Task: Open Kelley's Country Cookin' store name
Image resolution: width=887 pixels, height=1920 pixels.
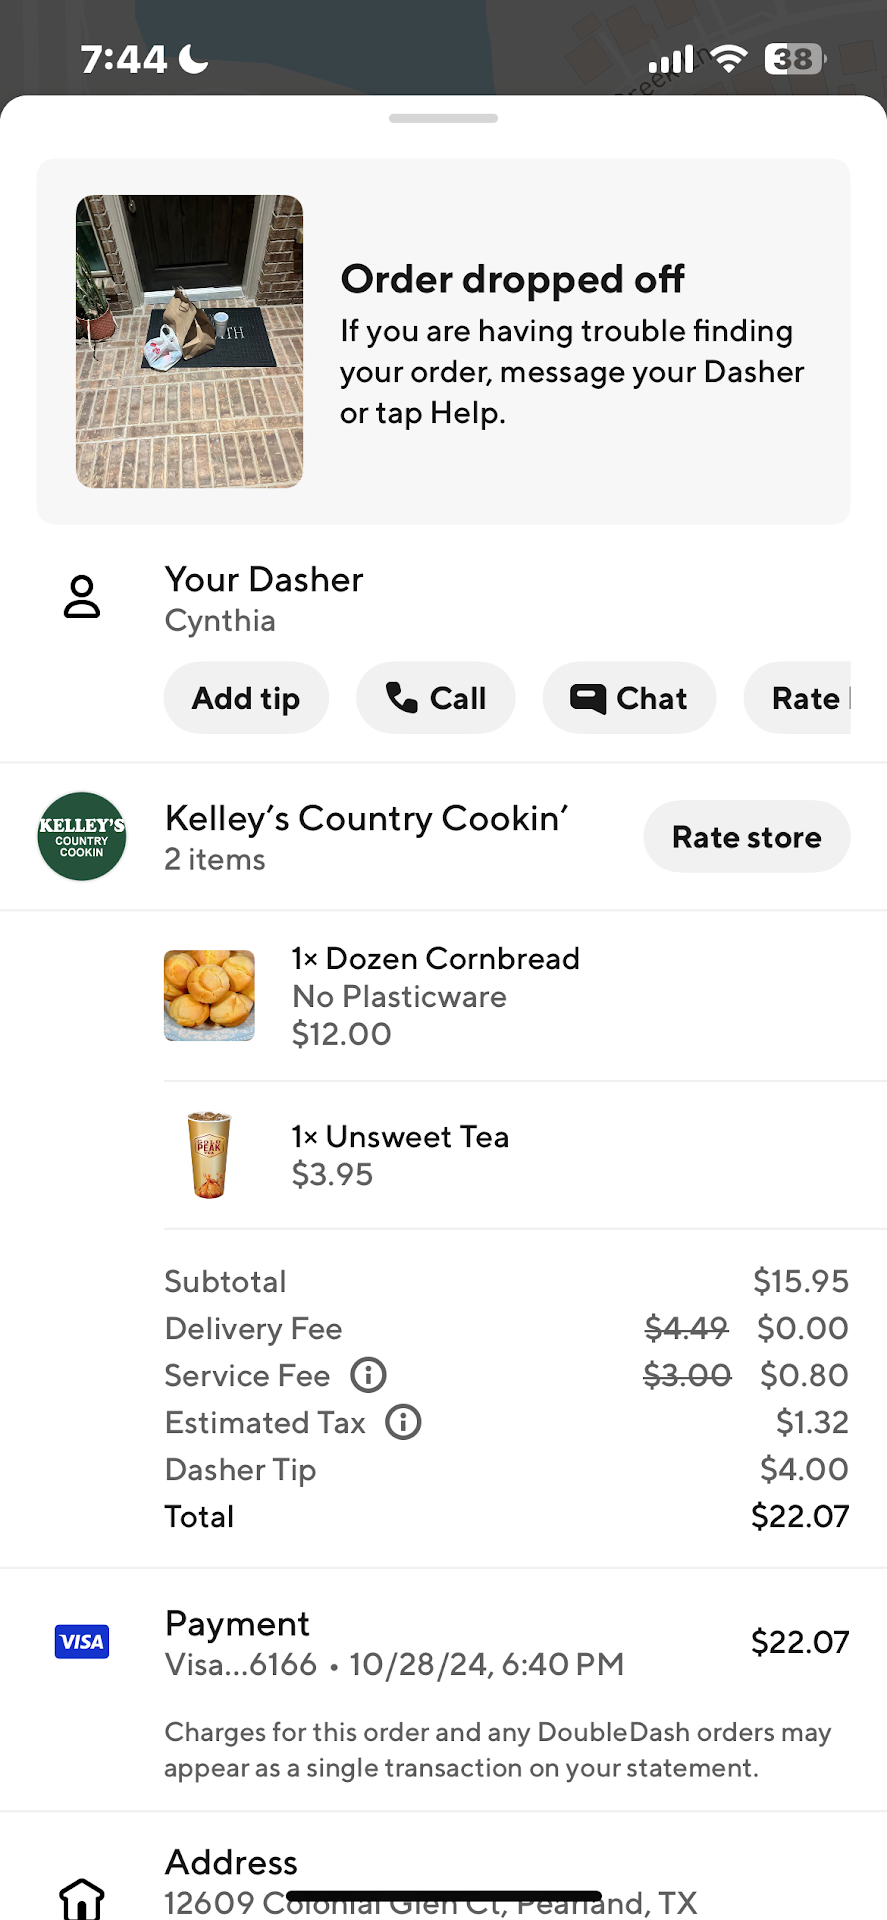Action: click(366, 819)
